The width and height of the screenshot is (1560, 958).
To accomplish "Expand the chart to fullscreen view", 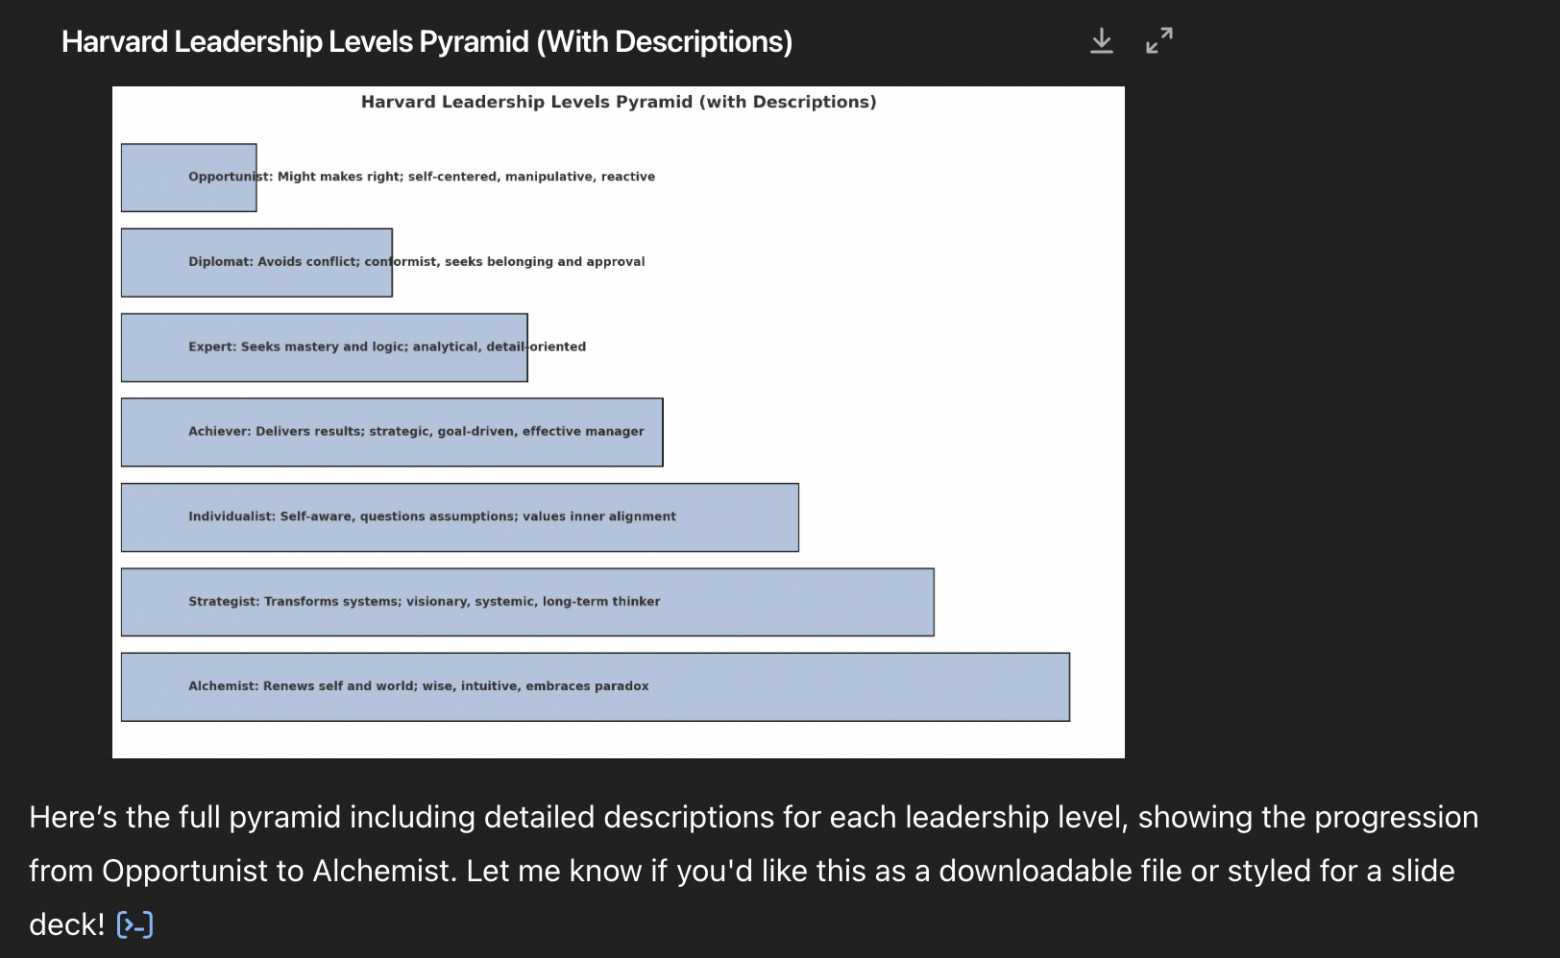I will click(x=1159, y=41).
